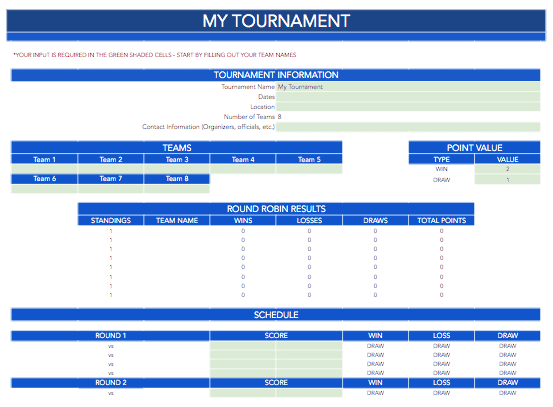Click the Number of Teams value 8

coord(279,117)
